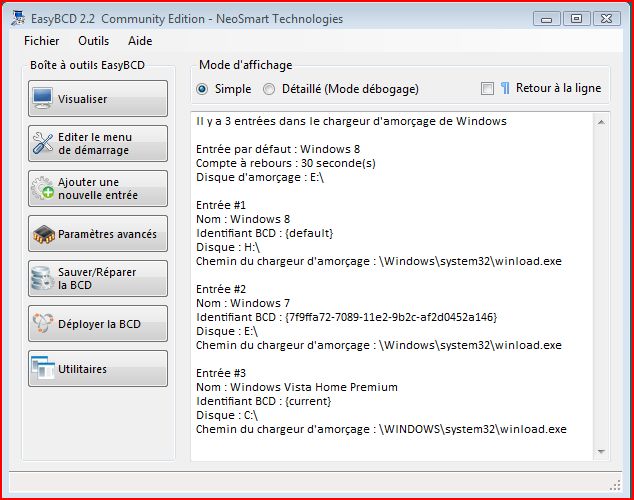
Task: Click the 'Entrée #3' heading
Action: (221, 373)
